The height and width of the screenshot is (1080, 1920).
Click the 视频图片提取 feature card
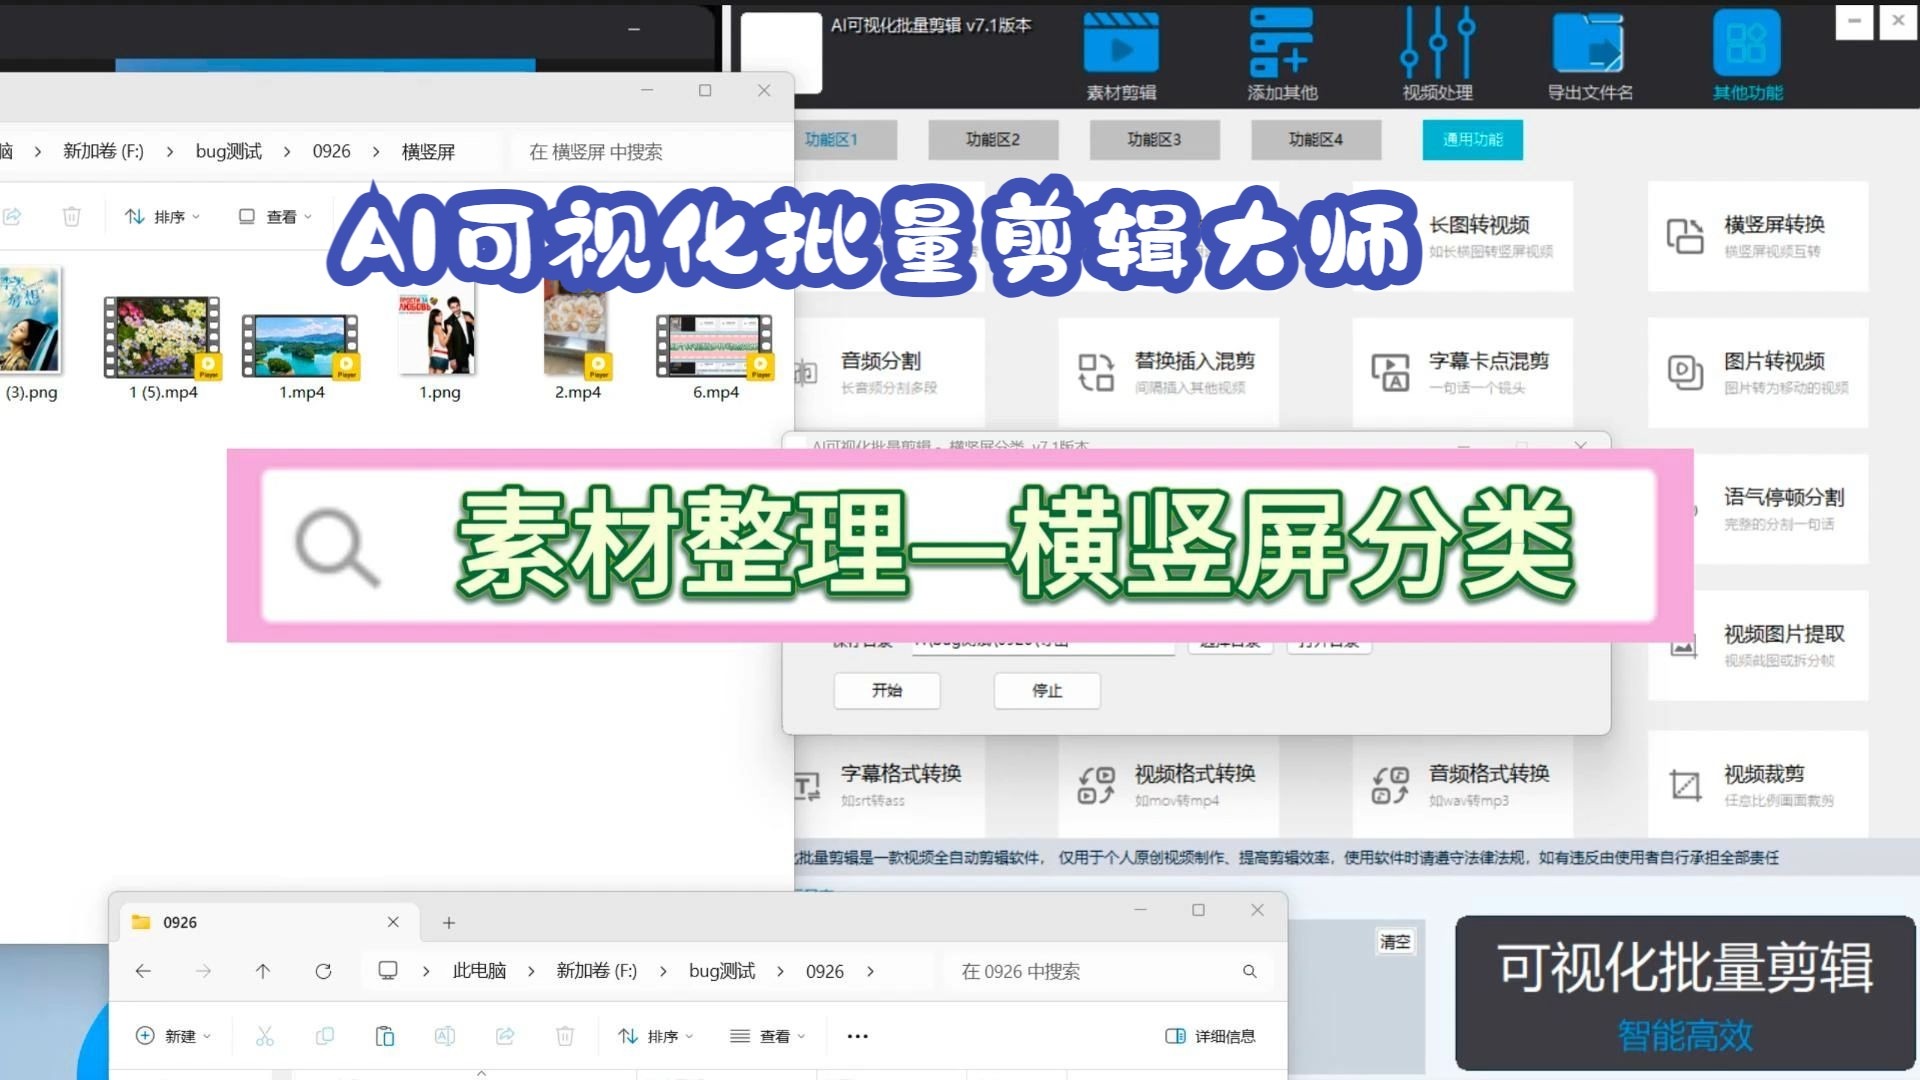[x=1758, y=645]
